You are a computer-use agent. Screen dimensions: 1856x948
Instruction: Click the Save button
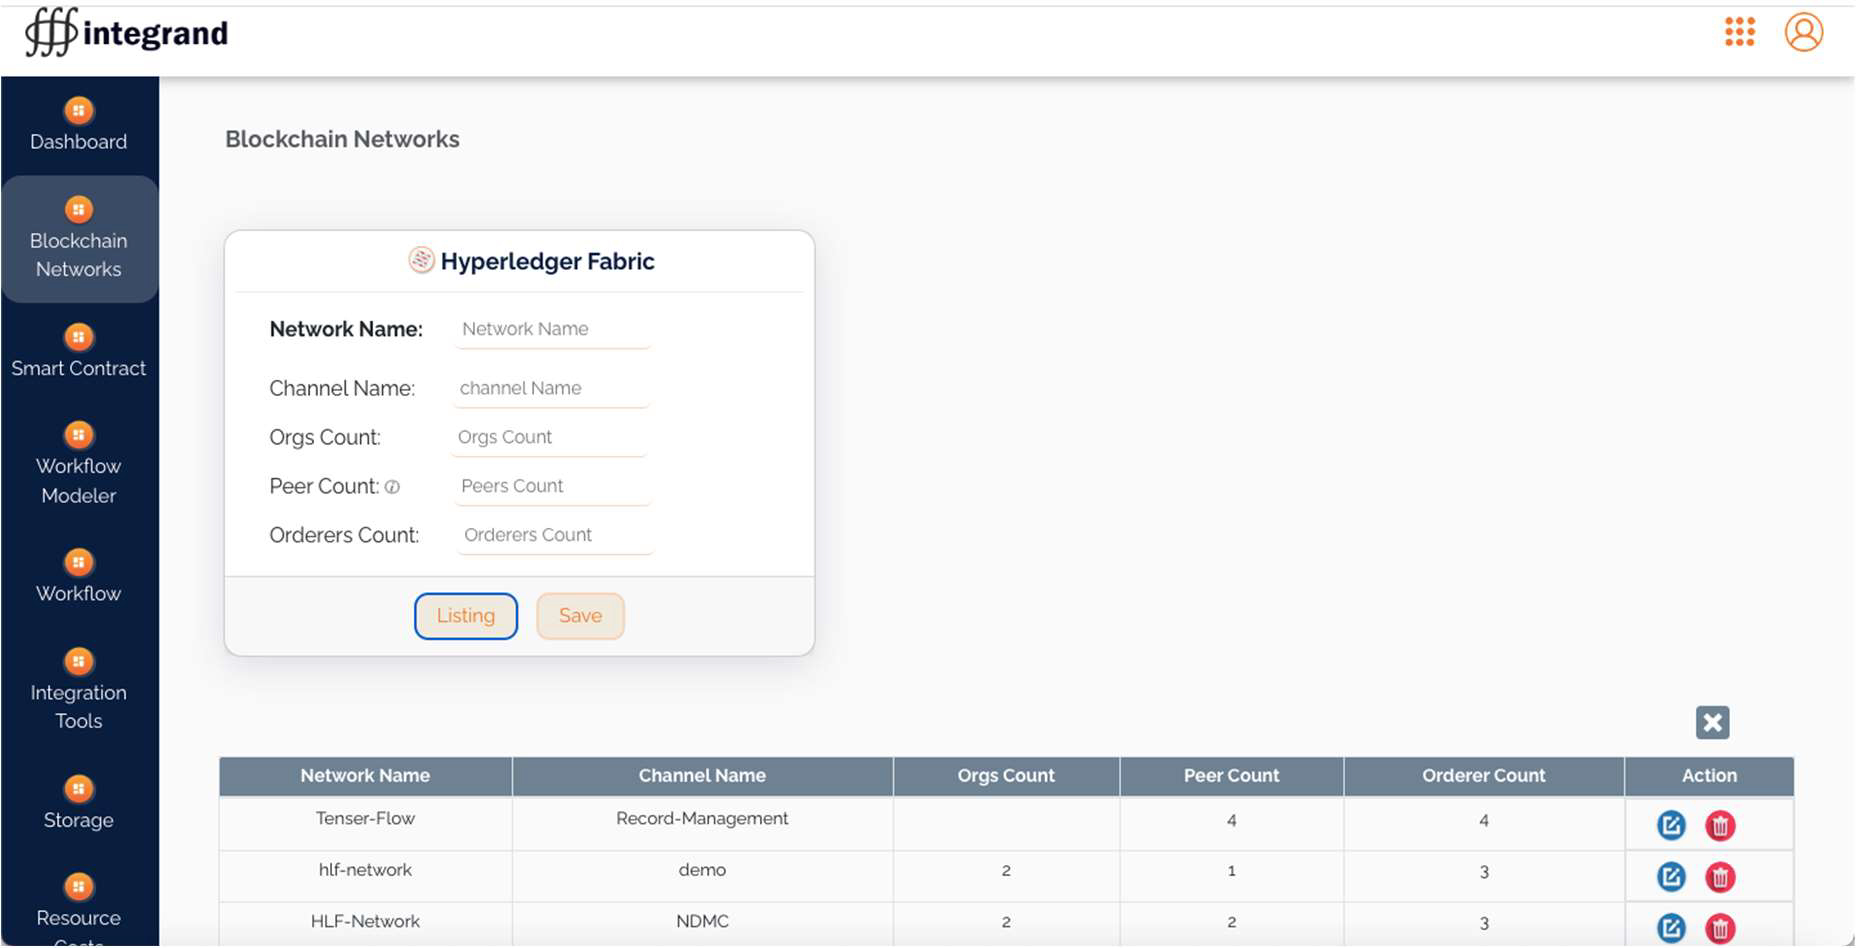pos(580,616)
